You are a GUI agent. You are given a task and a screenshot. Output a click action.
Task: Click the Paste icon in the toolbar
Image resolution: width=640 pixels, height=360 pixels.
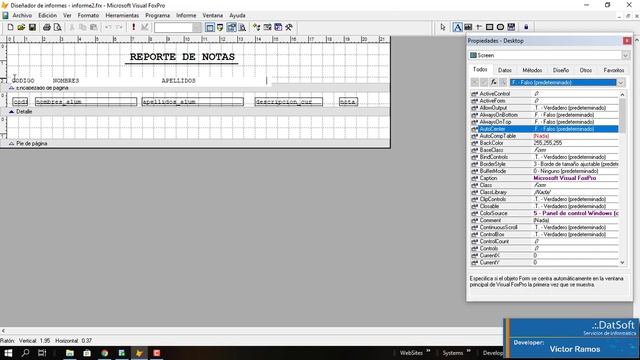pos(93,27)
